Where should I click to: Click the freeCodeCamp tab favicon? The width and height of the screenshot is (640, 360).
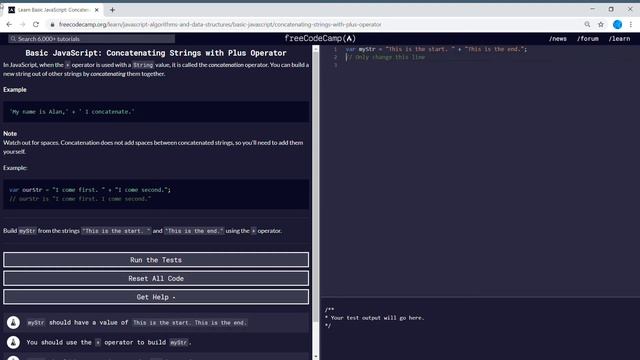(11, 10)
